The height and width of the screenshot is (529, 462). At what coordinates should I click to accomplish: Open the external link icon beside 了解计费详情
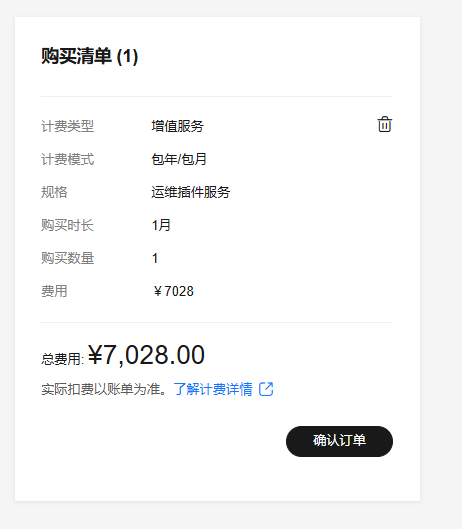pos(266,389)
